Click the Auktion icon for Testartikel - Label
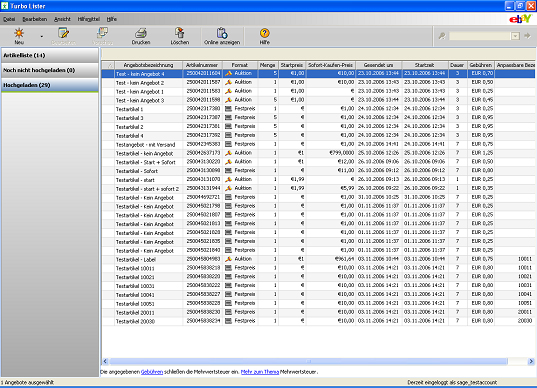537x388 pixels. click(x=228, y=259)
